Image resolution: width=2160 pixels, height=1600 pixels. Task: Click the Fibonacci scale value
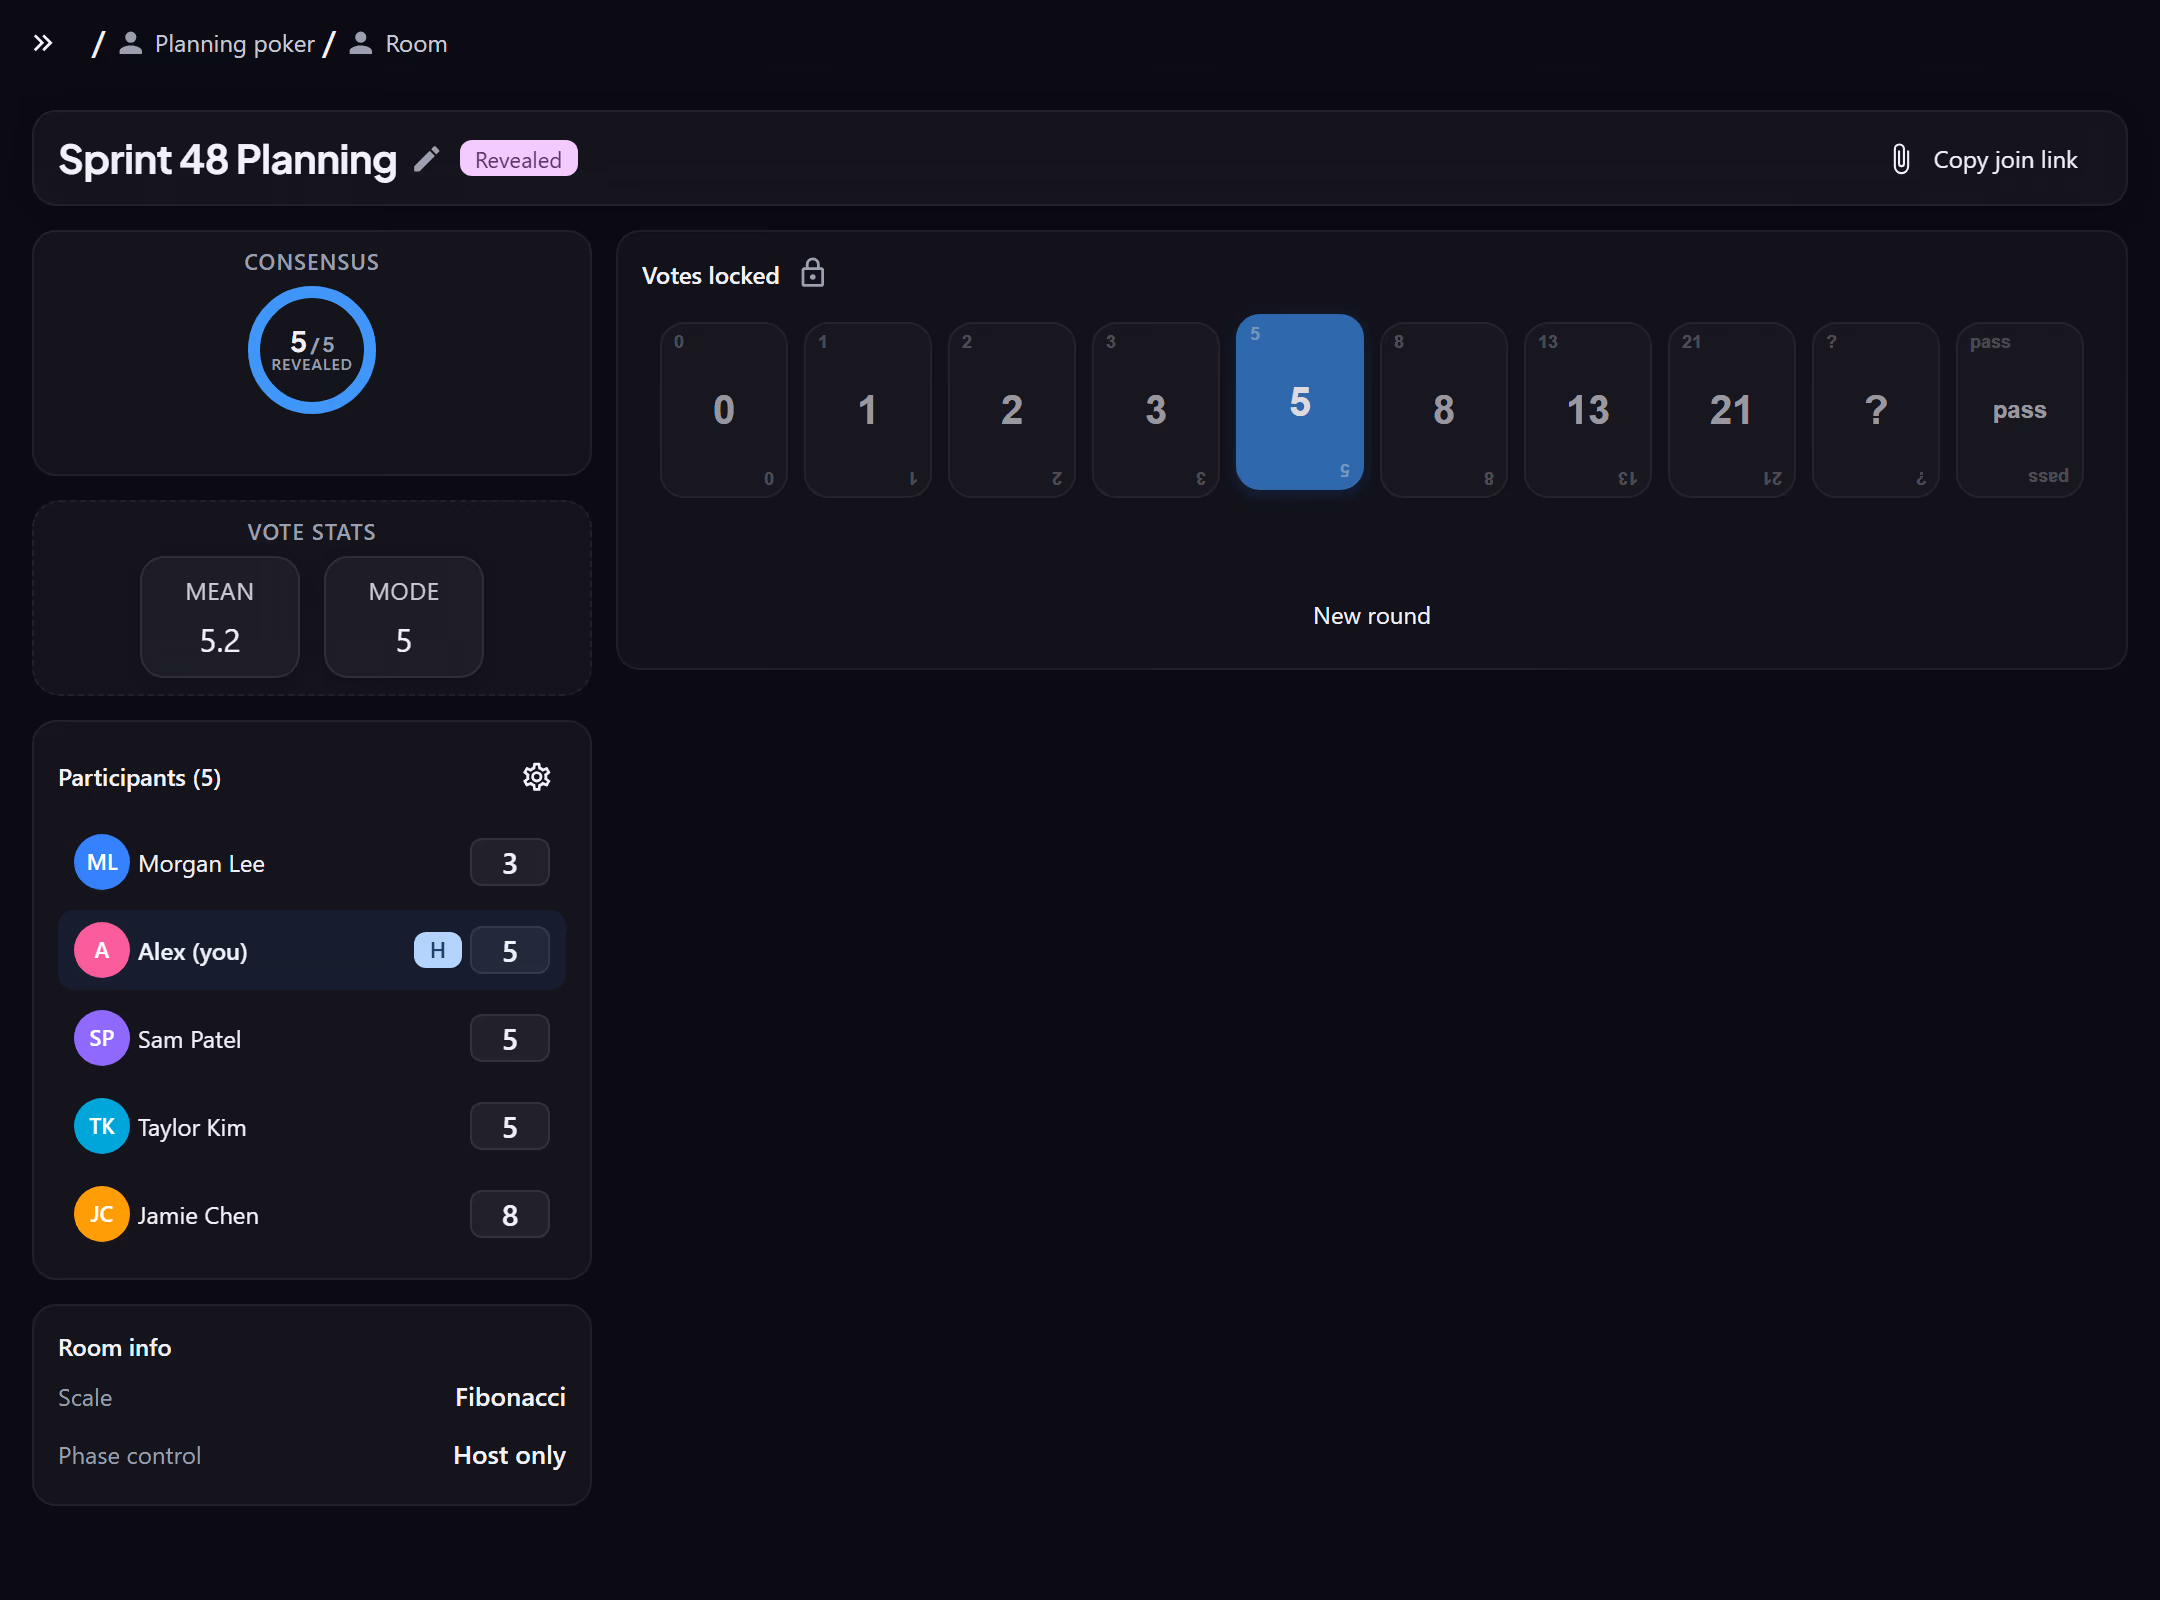click(510, 1397)
